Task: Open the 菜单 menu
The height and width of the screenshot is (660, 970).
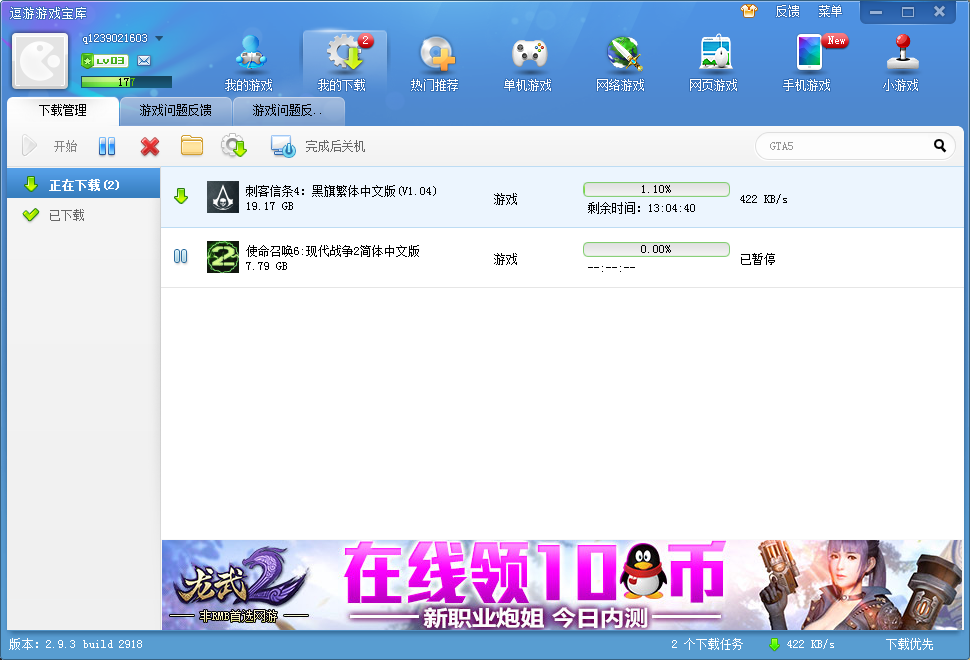Action: coord(830,11)
